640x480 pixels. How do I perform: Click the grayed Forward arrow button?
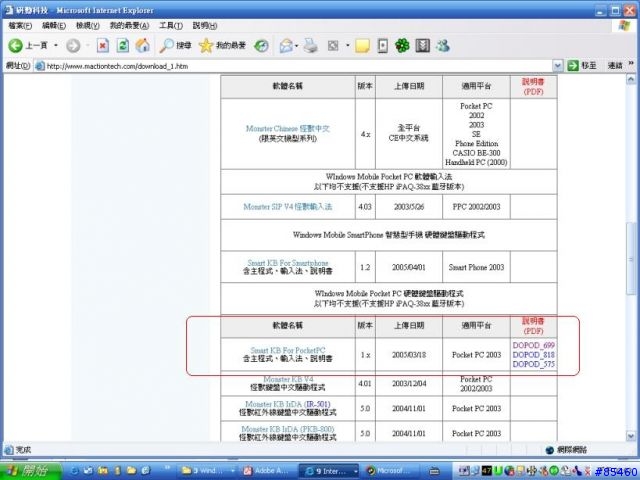[x=73, y=45]
